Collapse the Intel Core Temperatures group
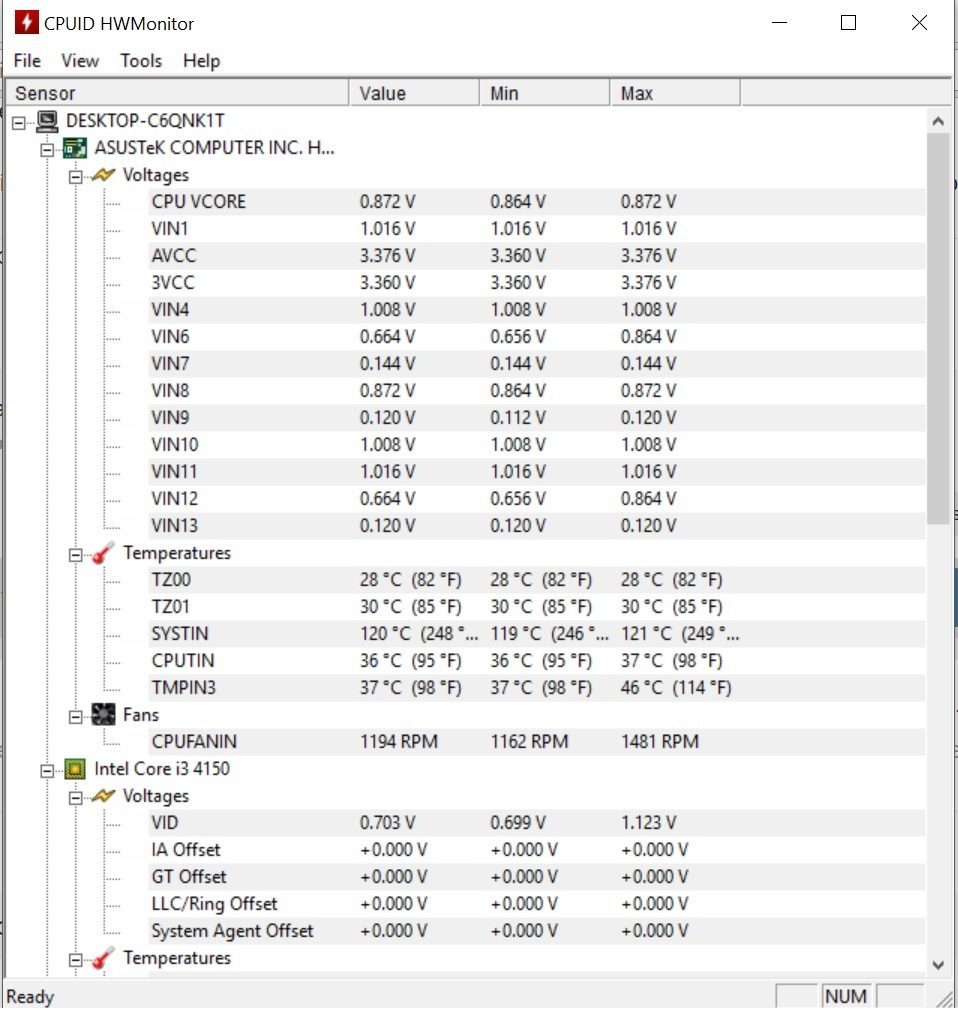Screen dimensions: 958x1010 (x=76, y=960)
